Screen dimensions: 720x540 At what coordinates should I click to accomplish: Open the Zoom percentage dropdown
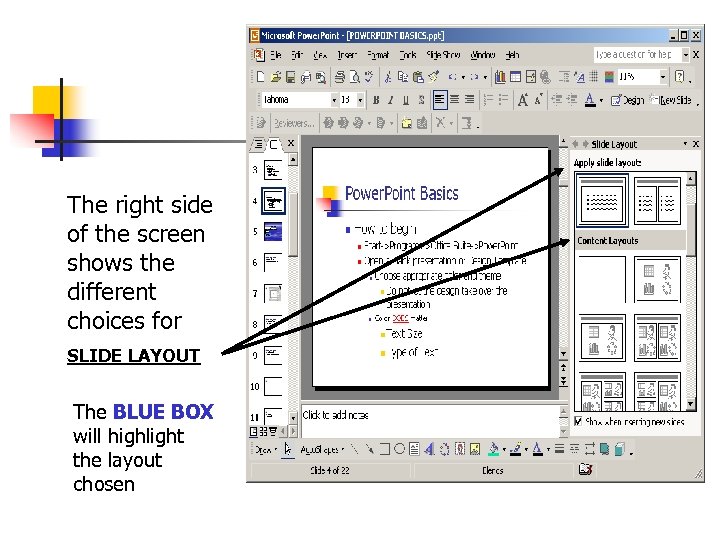click(663, 77)
